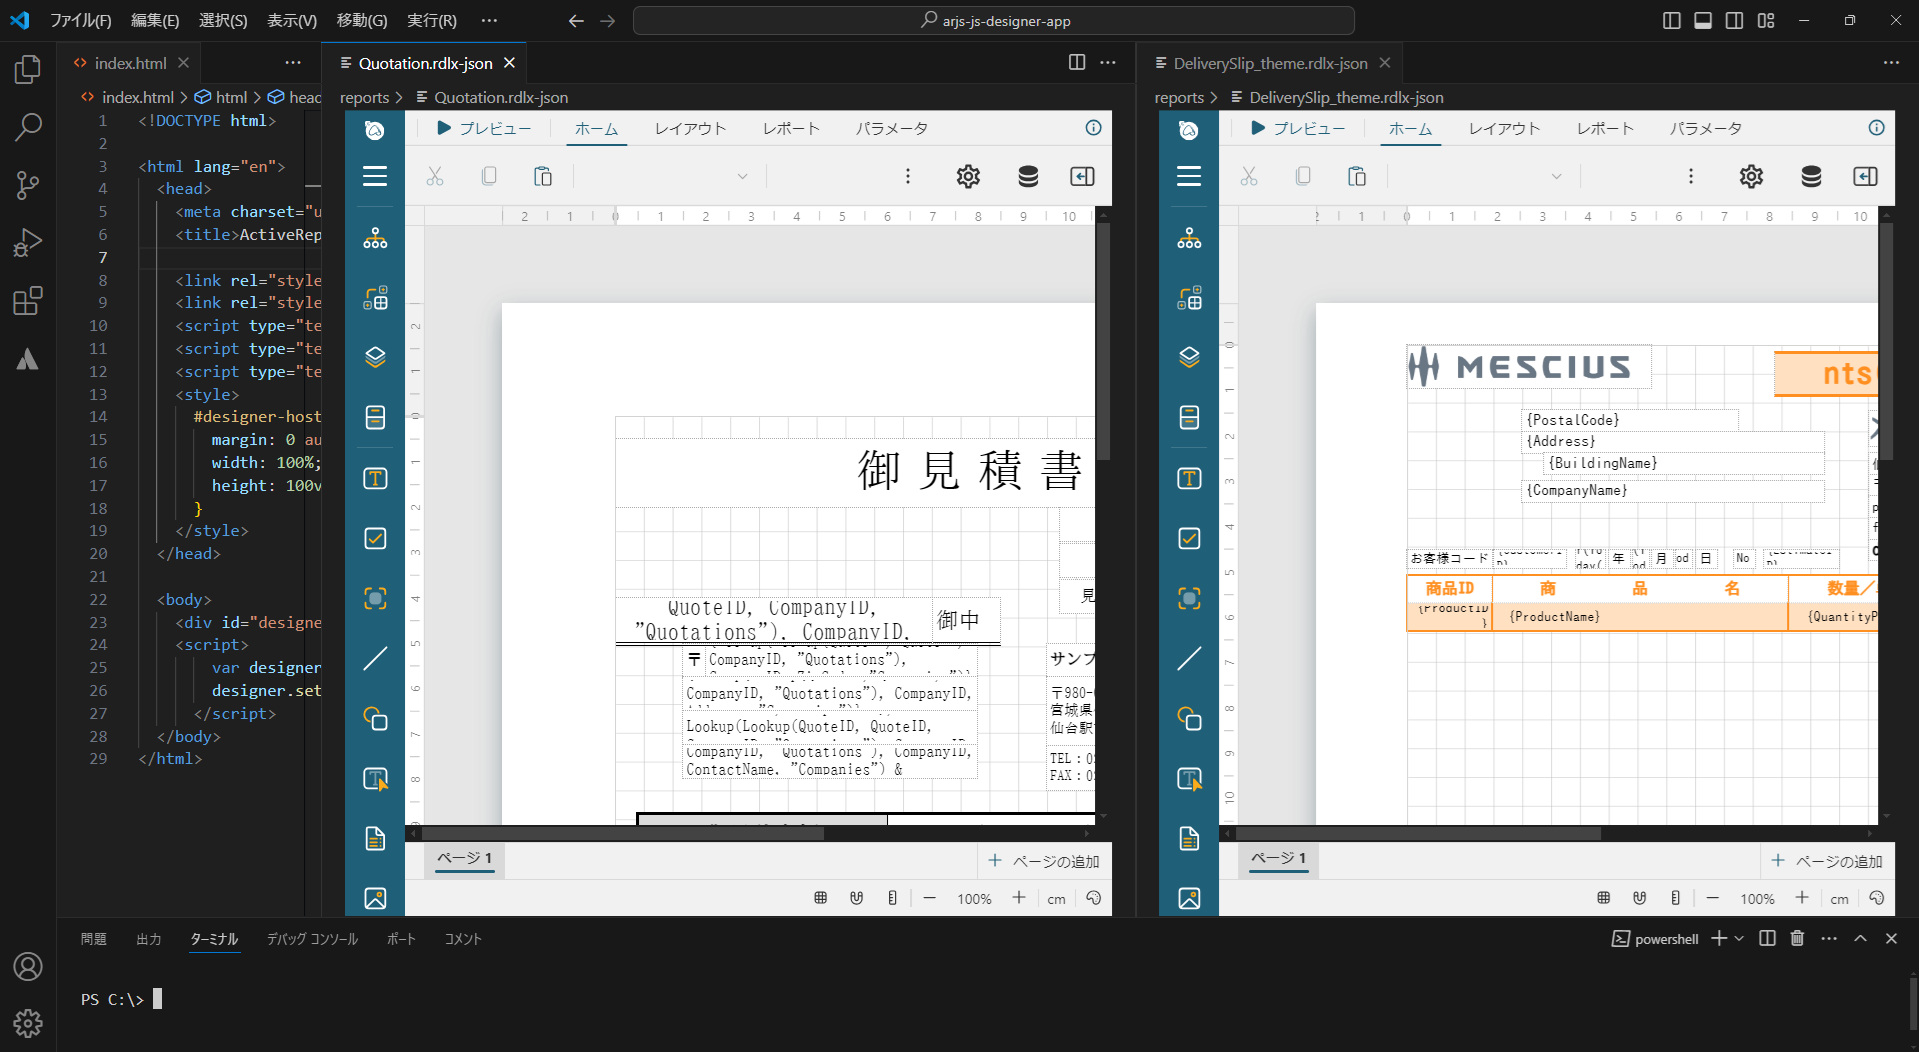Open the layers icon in Quotation designer
The image size is (1919, 1052).
375,358
